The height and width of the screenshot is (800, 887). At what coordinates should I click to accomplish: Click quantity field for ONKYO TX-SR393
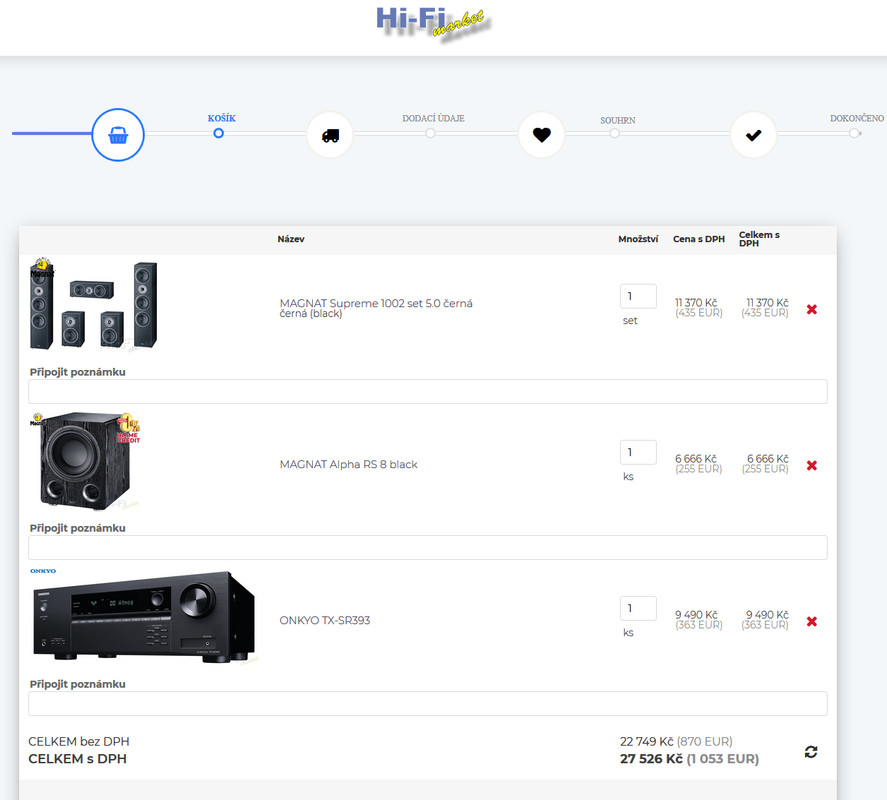coord(638,608)
